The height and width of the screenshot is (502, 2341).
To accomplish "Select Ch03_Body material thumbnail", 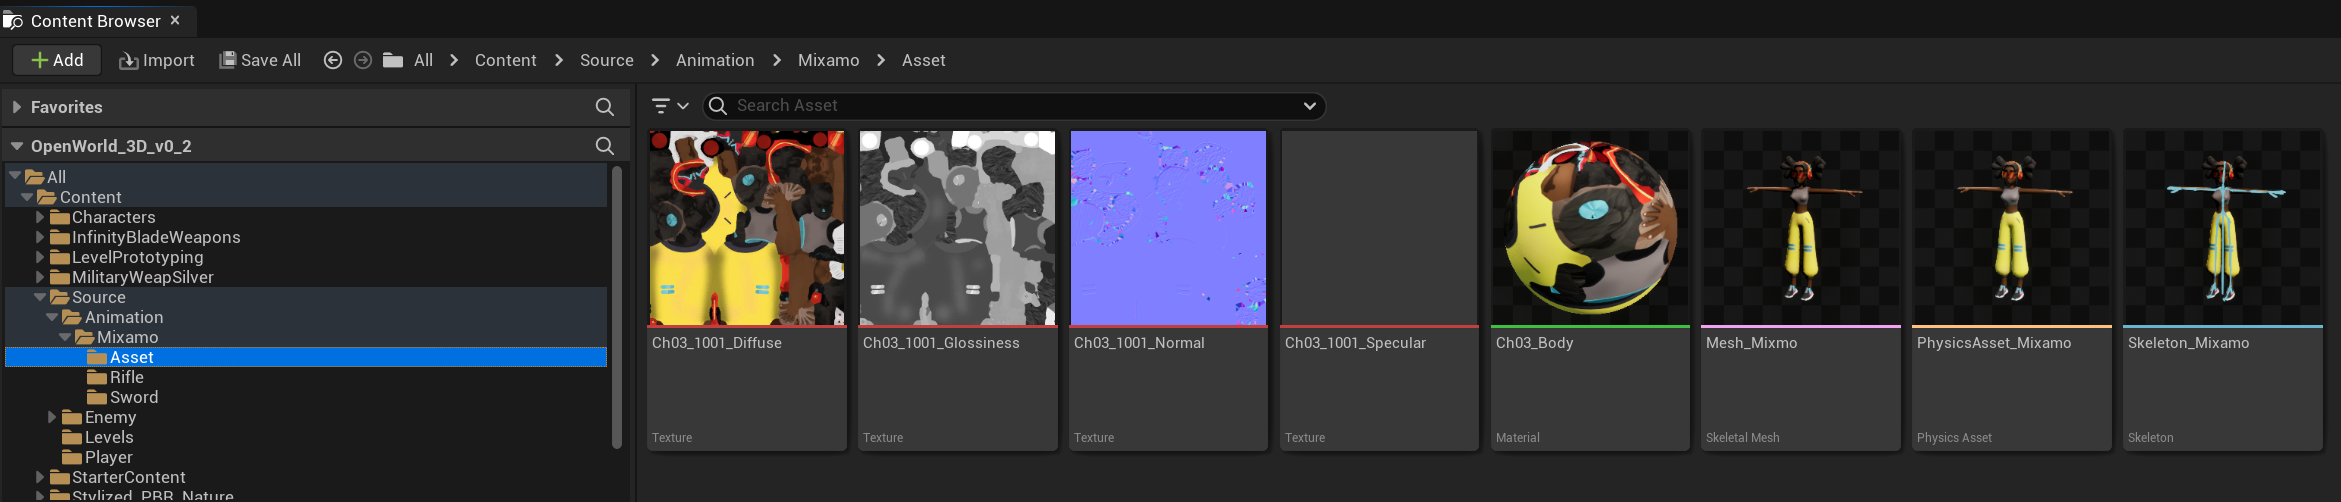I will click(x=1591, y=228).
